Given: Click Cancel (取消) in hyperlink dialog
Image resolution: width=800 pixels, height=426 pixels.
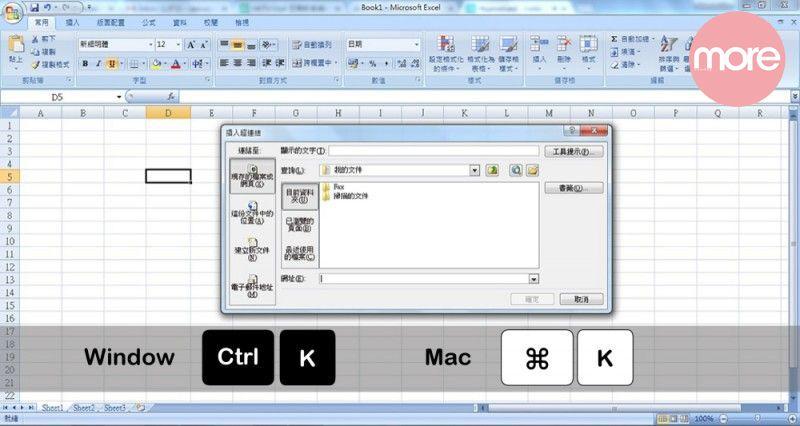Looking at the screenshot, I should tap(582, 299).
